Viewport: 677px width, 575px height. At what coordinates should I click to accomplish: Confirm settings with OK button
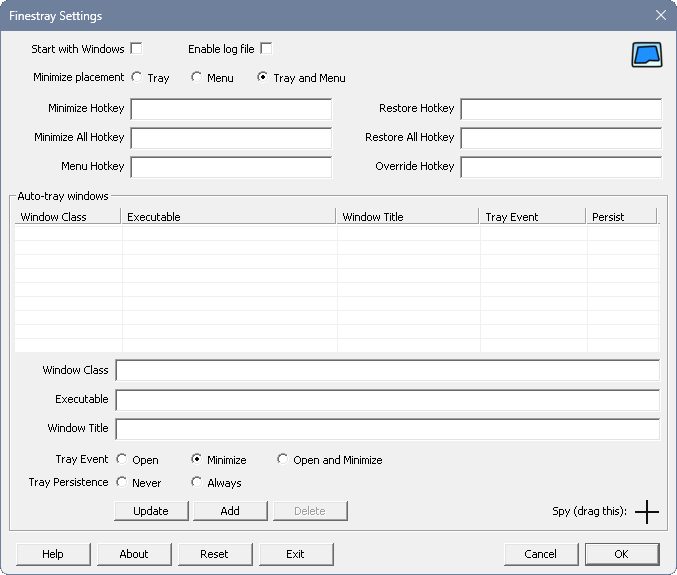(x=622, y=554)
